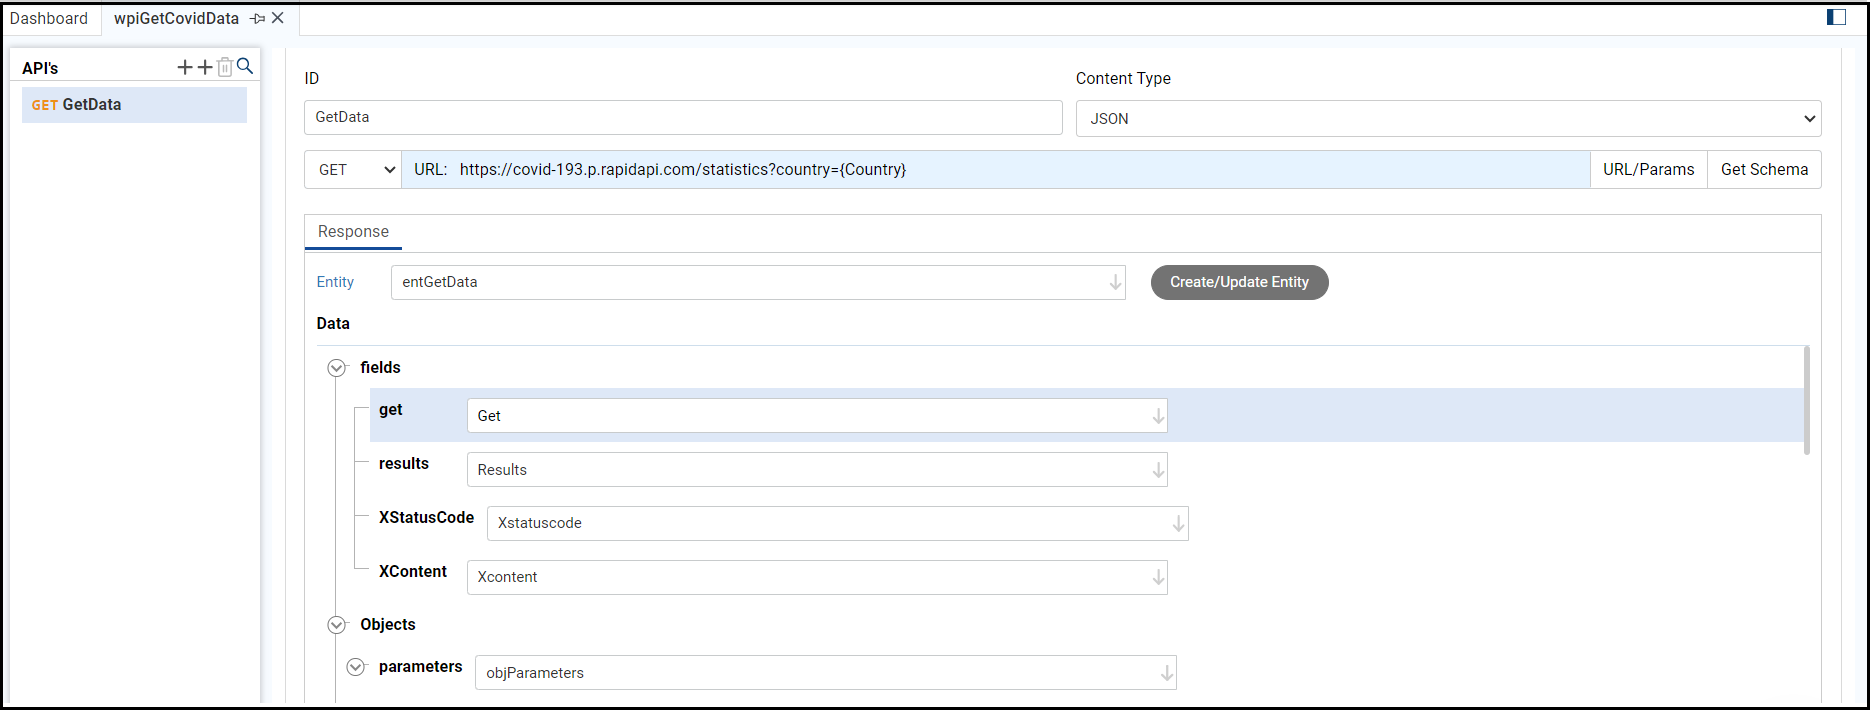1870x710 pixels.
Task: Delete selected API with trash icon
Action: click(x=225, y=67)
